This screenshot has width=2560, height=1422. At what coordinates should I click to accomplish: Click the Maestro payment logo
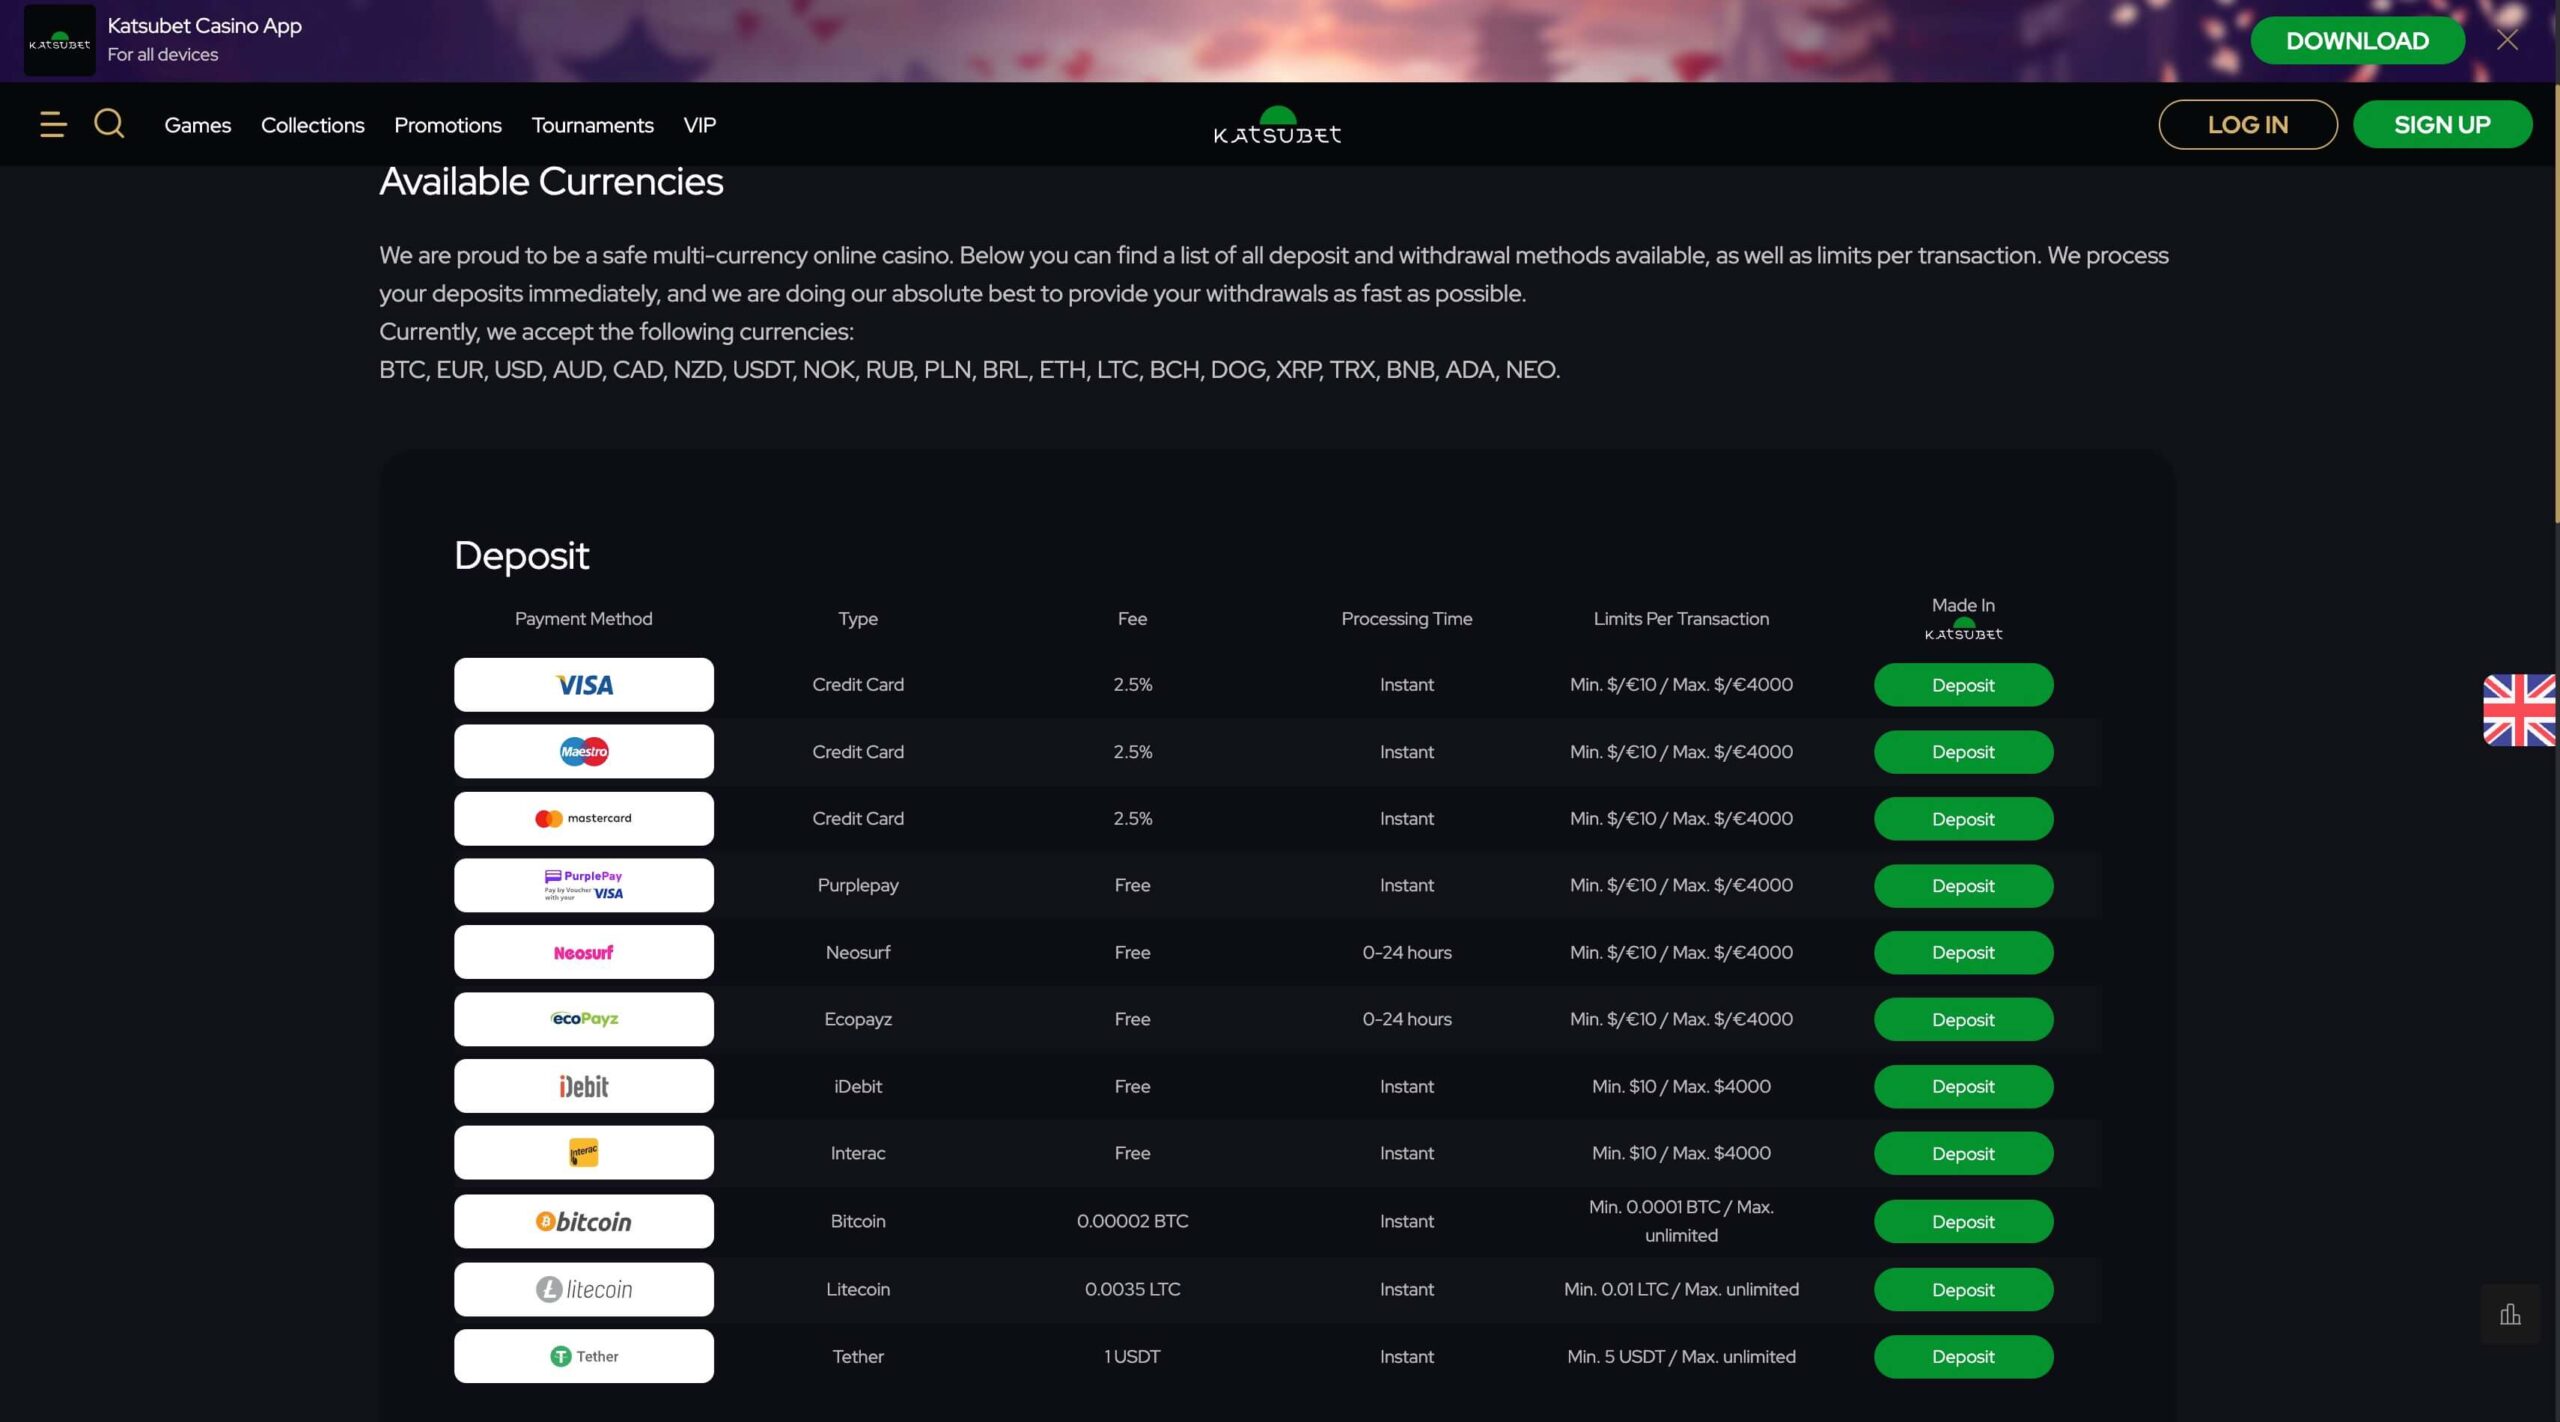(x=584, y=752)
